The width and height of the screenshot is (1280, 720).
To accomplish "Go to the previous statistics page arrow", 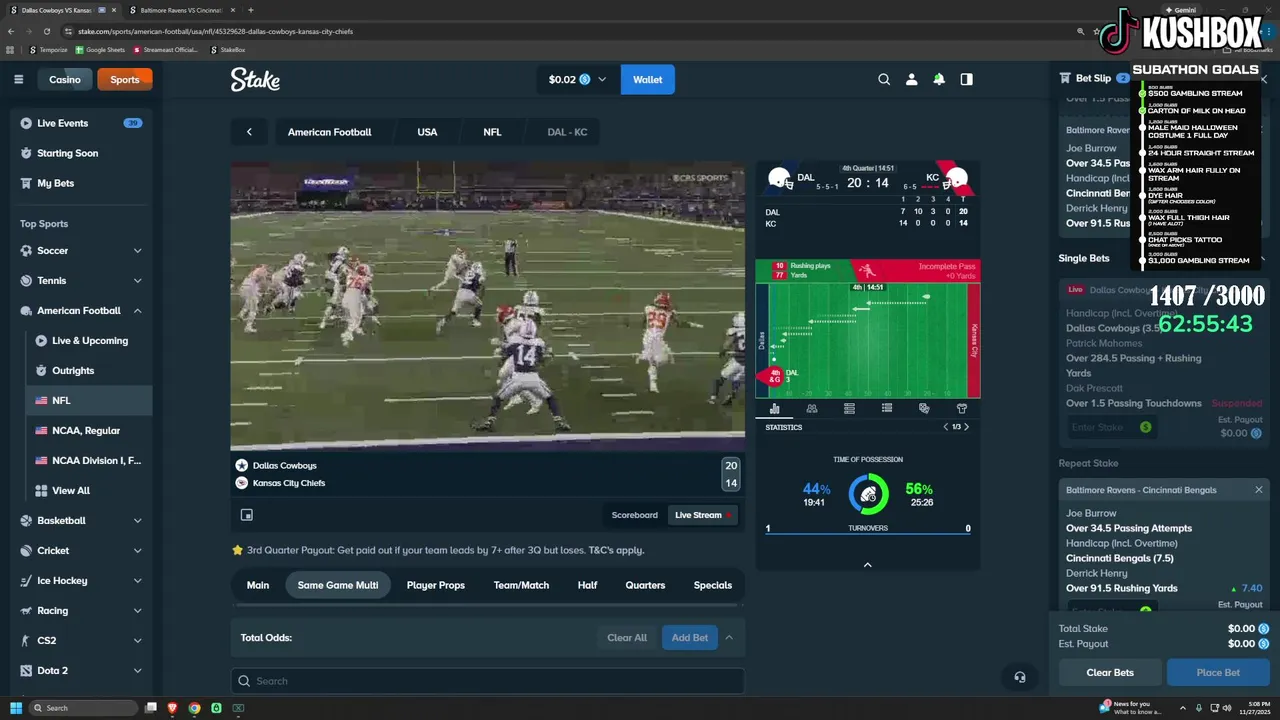I will click(x=946, y=427).
